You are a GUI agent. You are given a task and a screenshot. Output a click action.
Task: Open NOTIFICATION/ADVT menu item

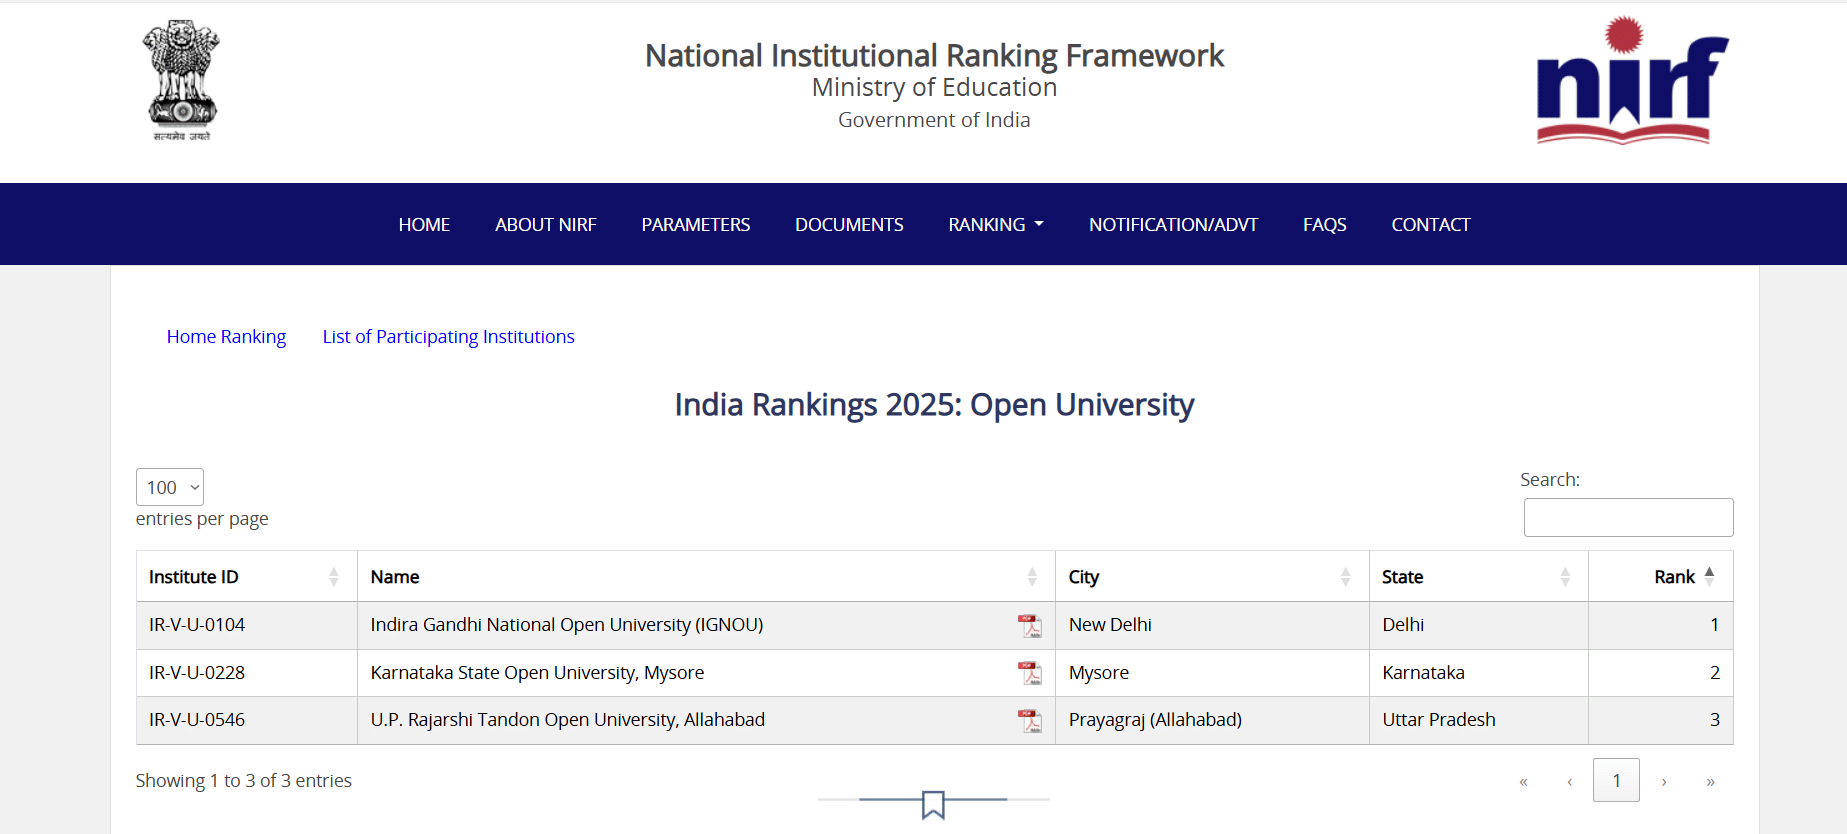point(1173,225)
